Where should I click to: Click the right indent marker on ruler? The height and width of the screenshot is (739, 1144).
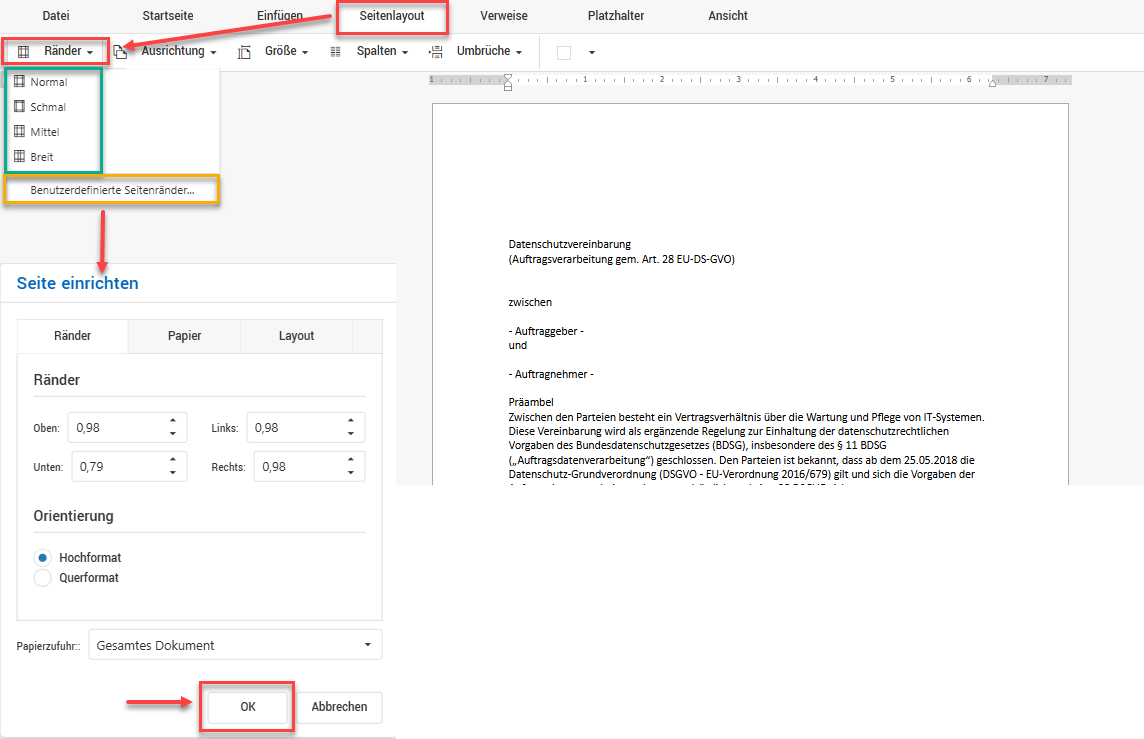click(992, 83)
